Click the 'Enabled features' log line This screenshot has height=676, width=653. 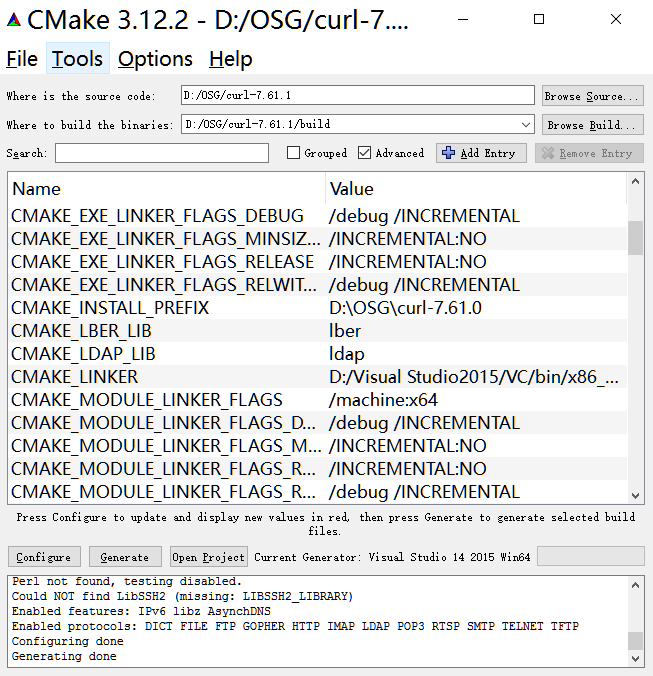click(x=141, y=611)
